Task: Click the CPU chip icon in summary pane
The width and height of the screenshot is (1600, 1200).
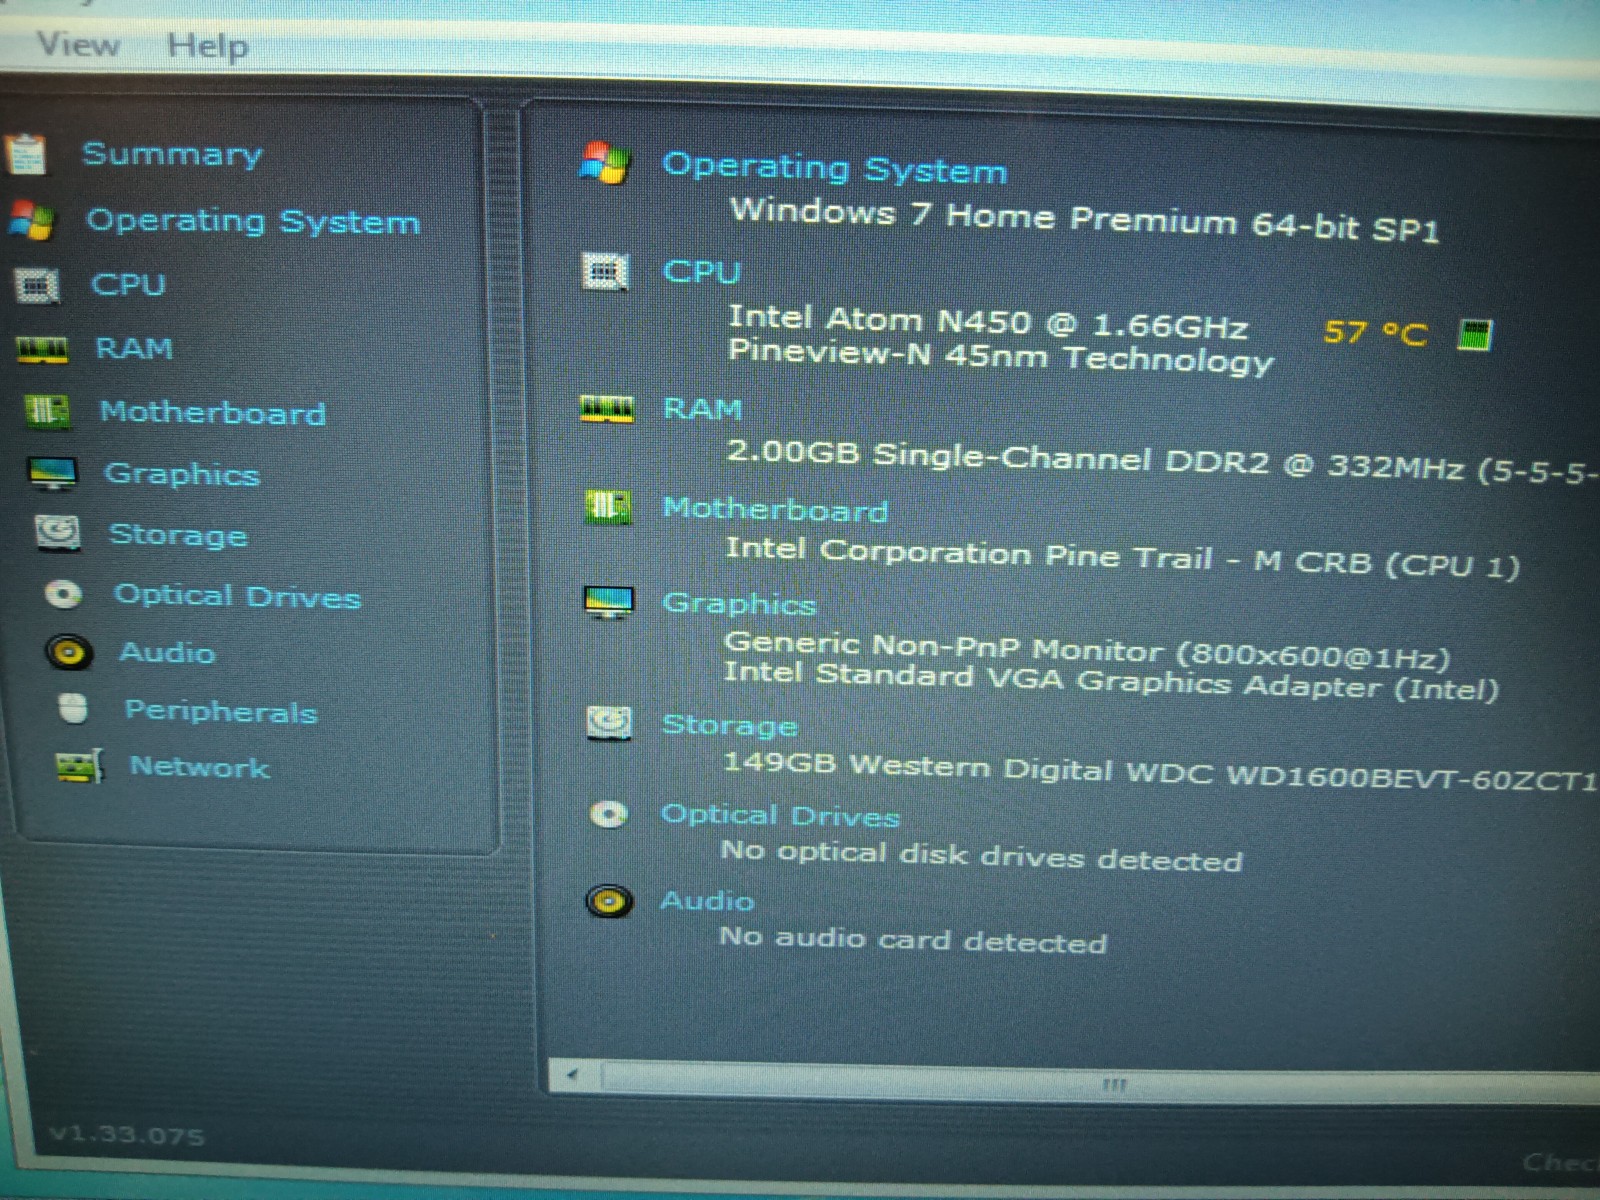Action: click(x=605, y=271)
